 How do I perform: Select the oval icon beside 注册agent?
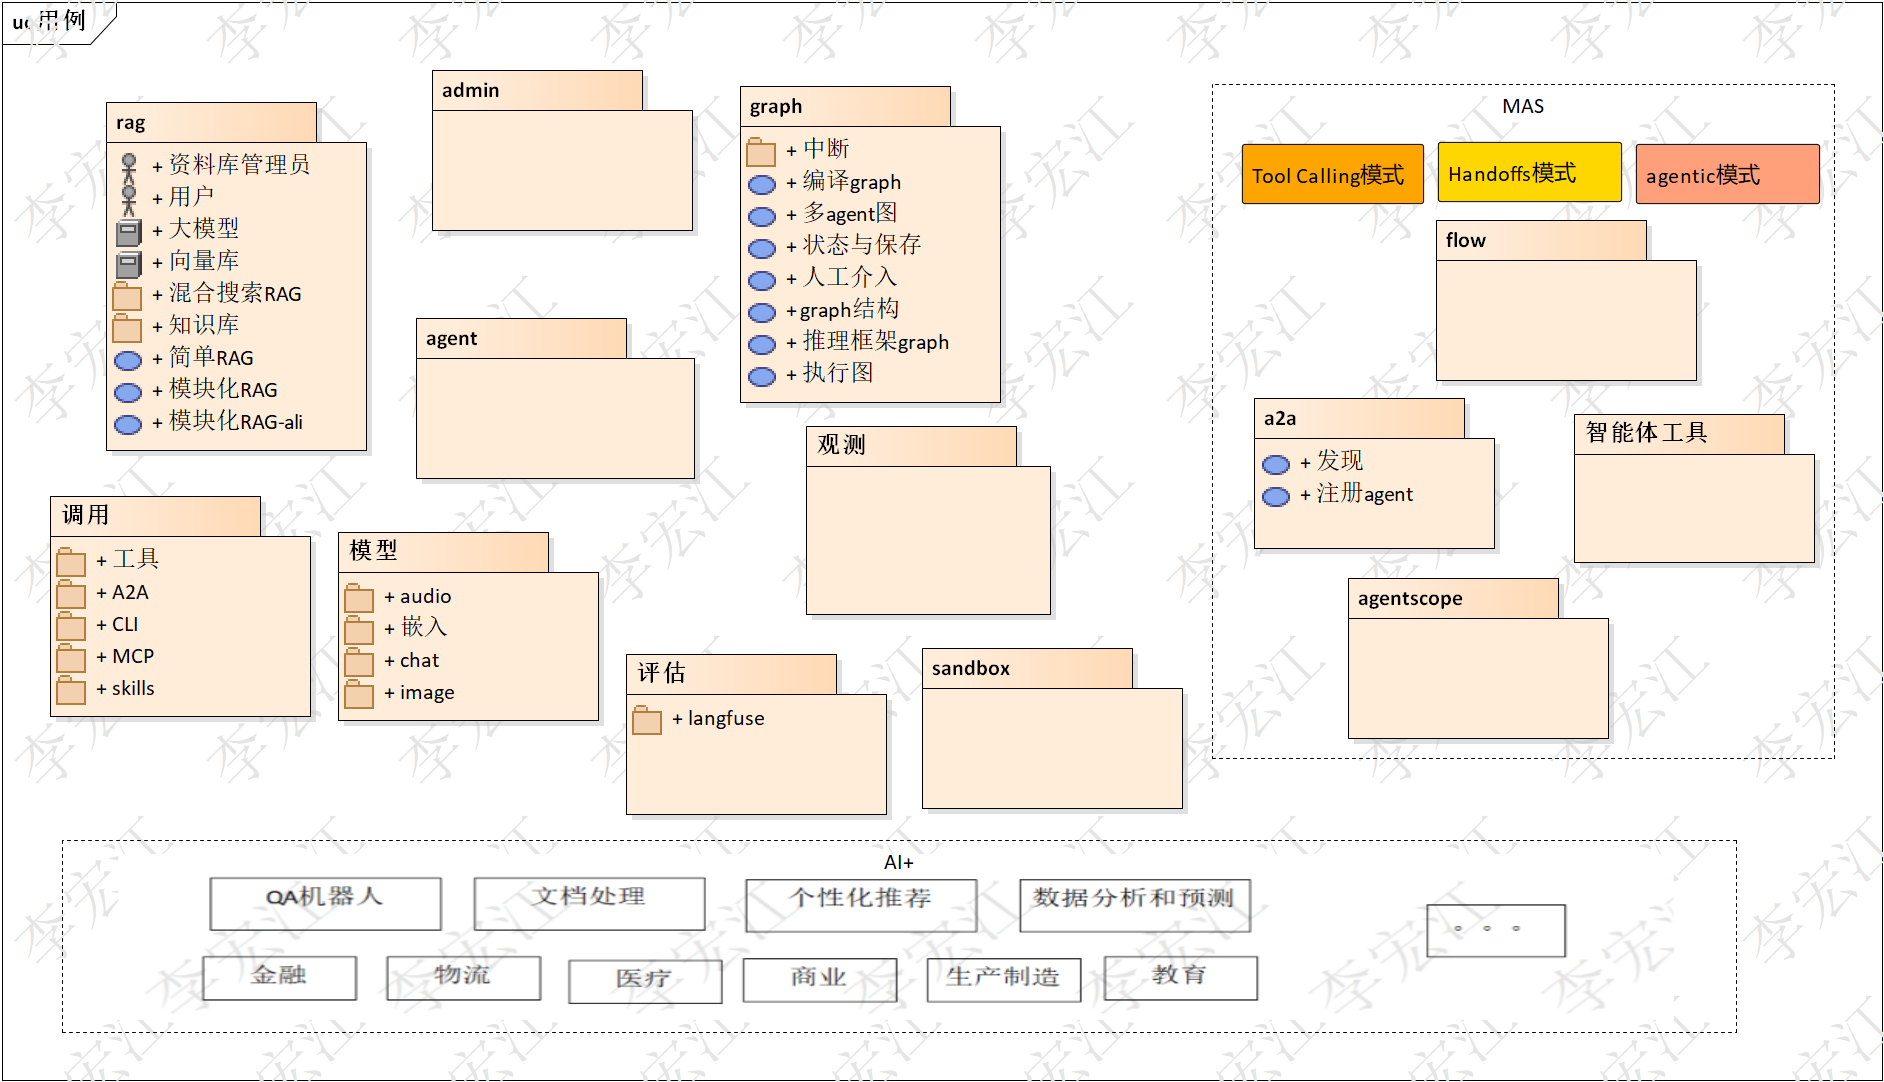point(1276,496)
